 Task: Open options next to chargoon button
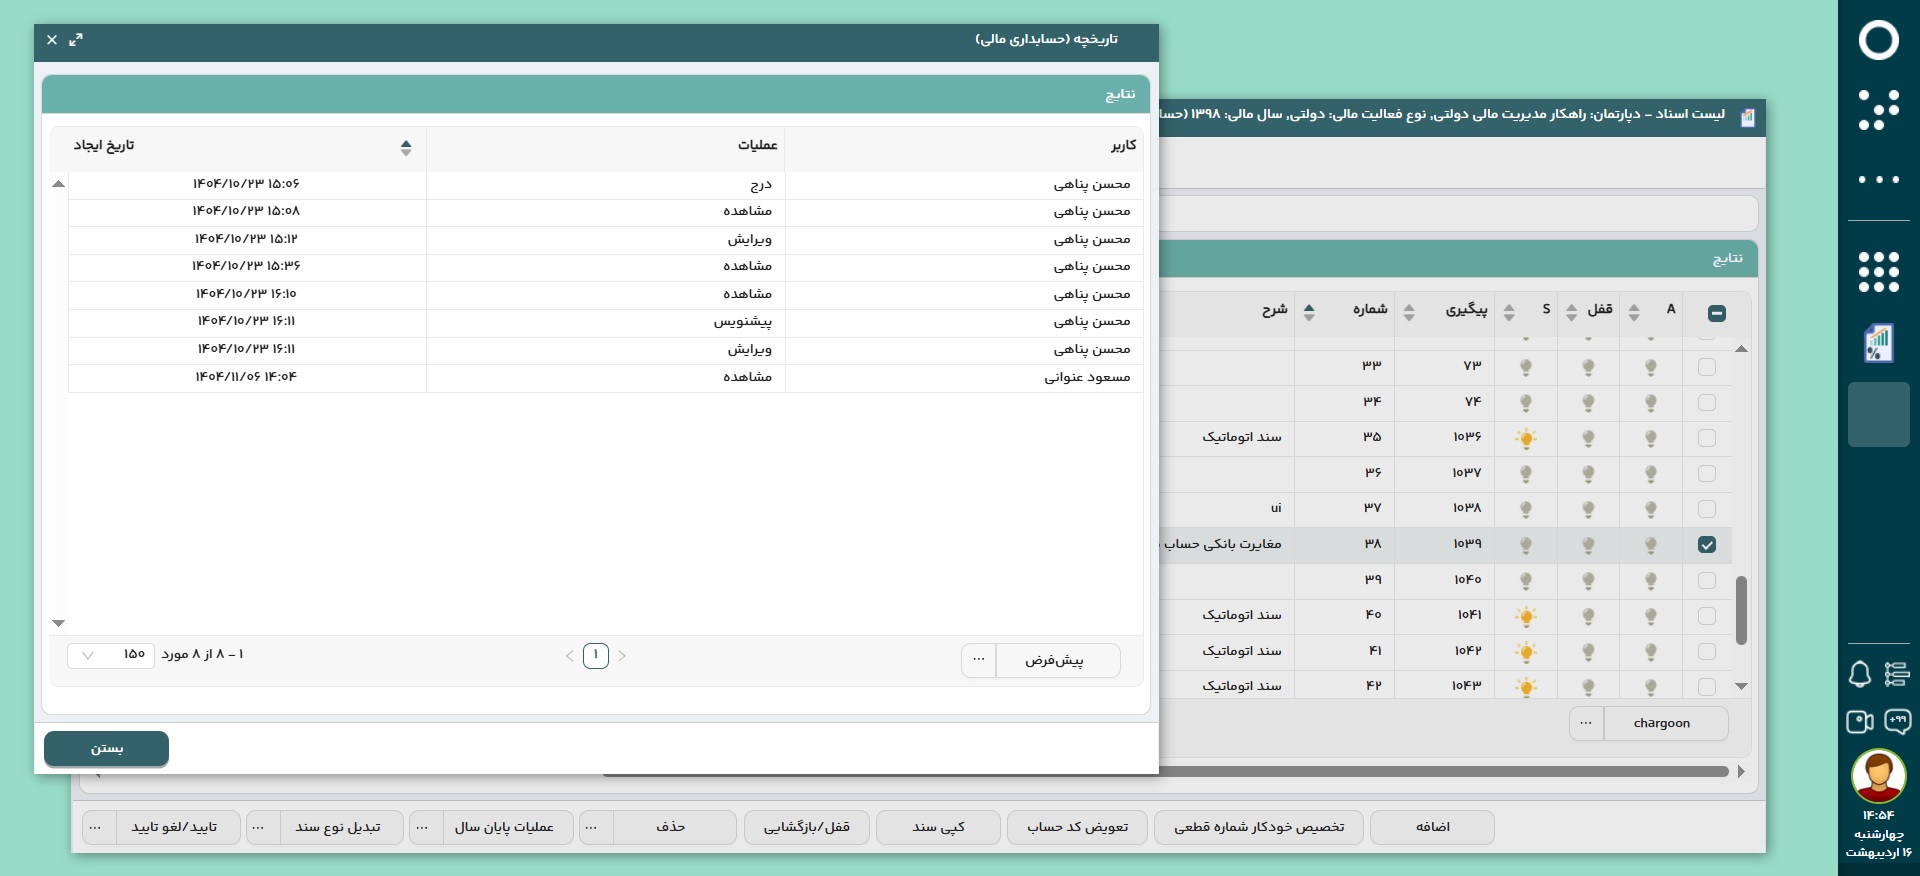(x=1586, y=723)
